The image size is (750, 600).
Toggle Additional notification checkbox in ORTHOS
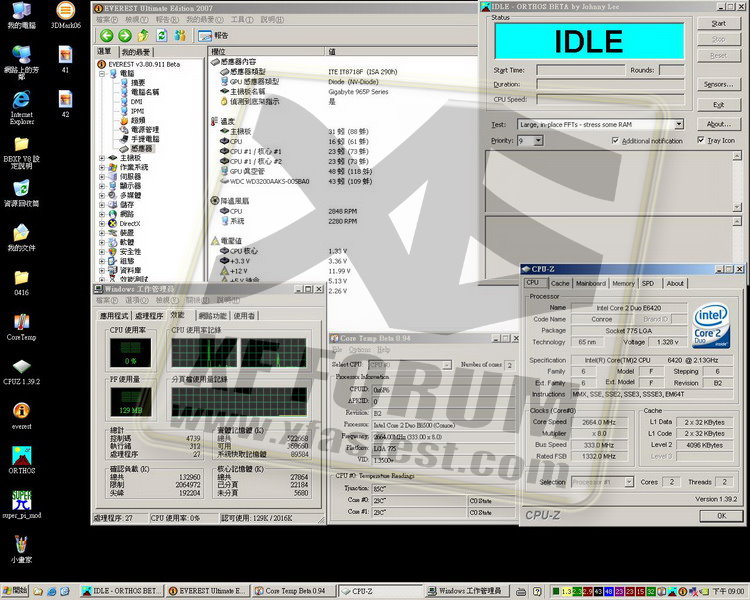click(615, 141)
